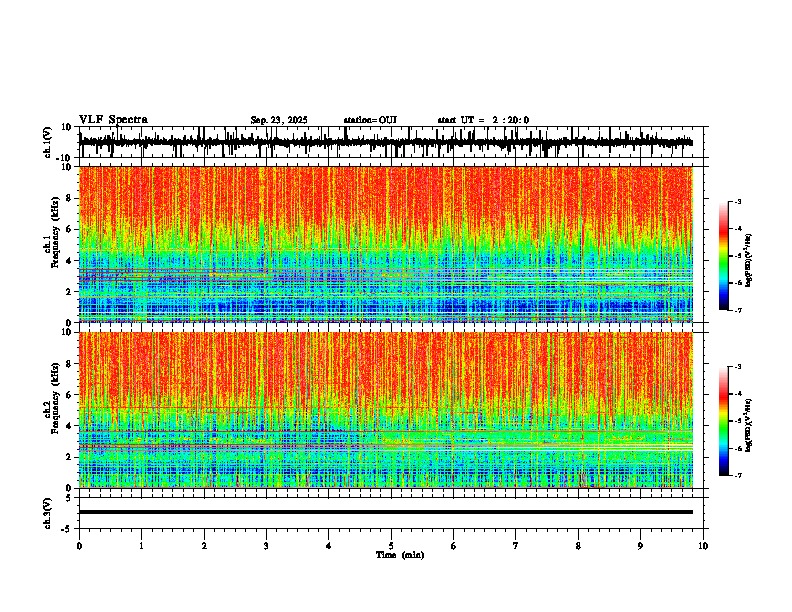
Task: Click the 'VLF Spectra' title text
Action: 113,120
